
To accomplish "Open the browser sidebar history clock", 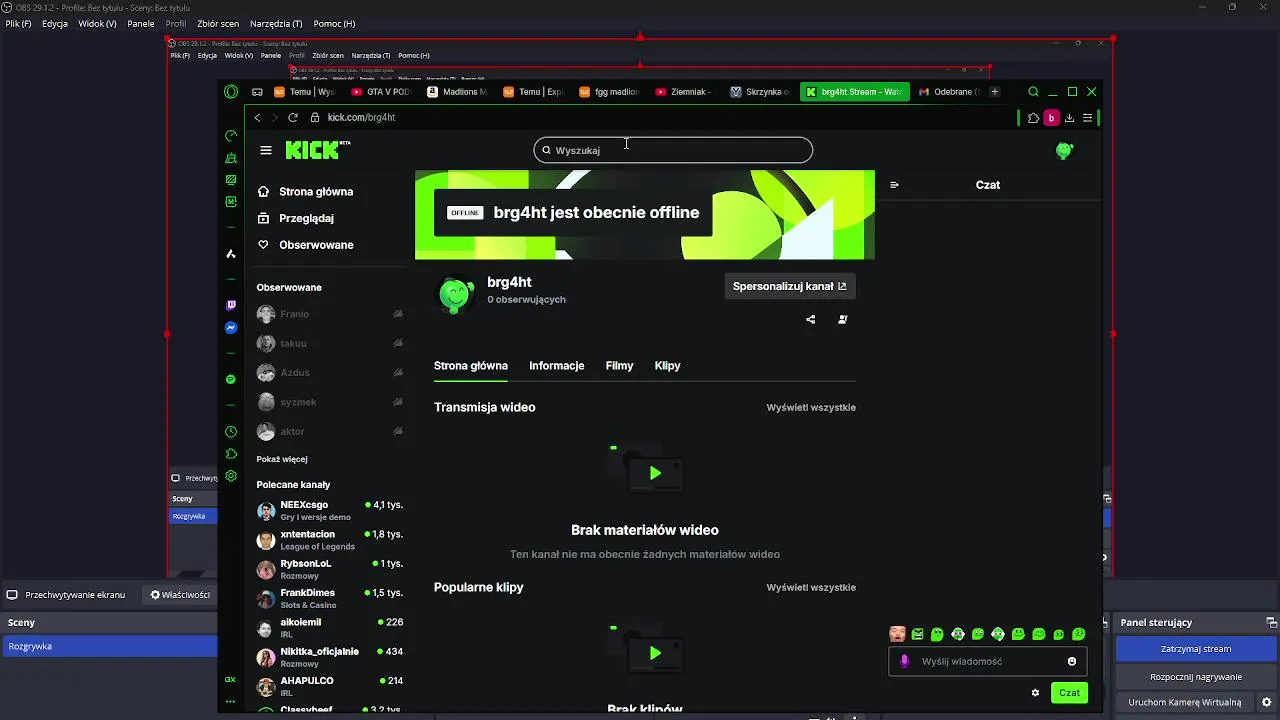I will (x=231, y=432).
